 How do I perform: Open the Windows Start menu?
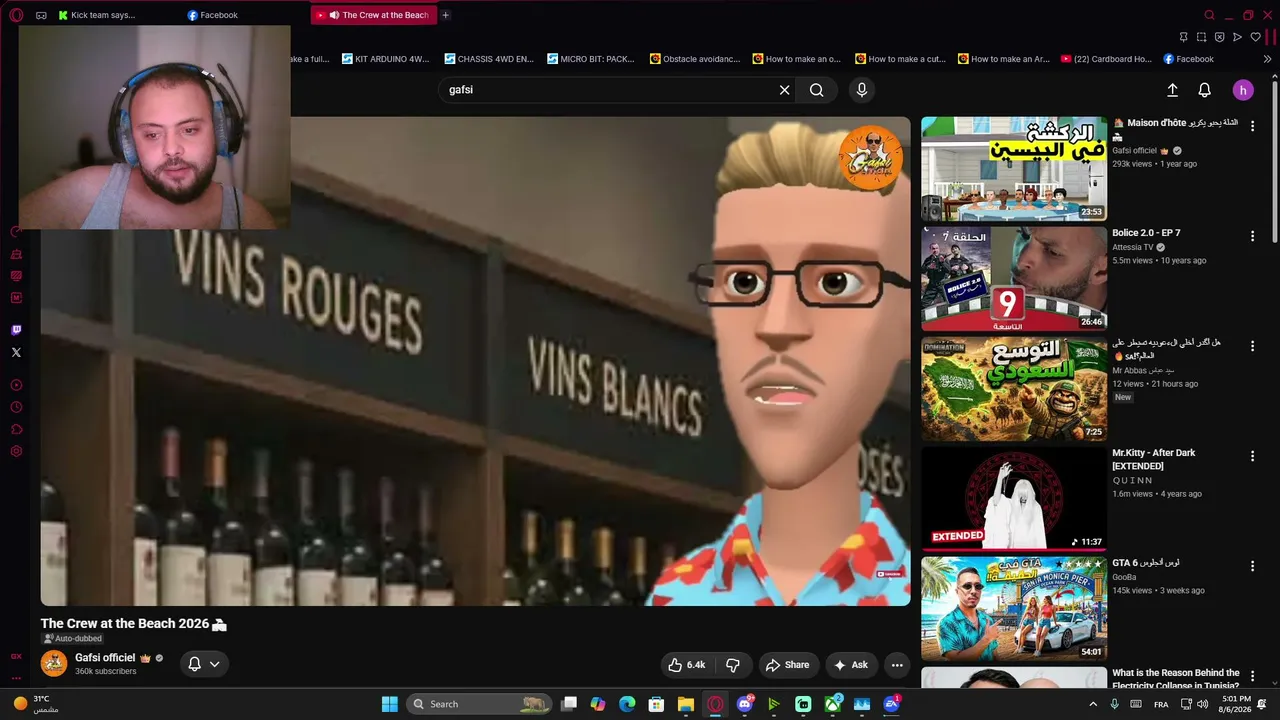390,704
